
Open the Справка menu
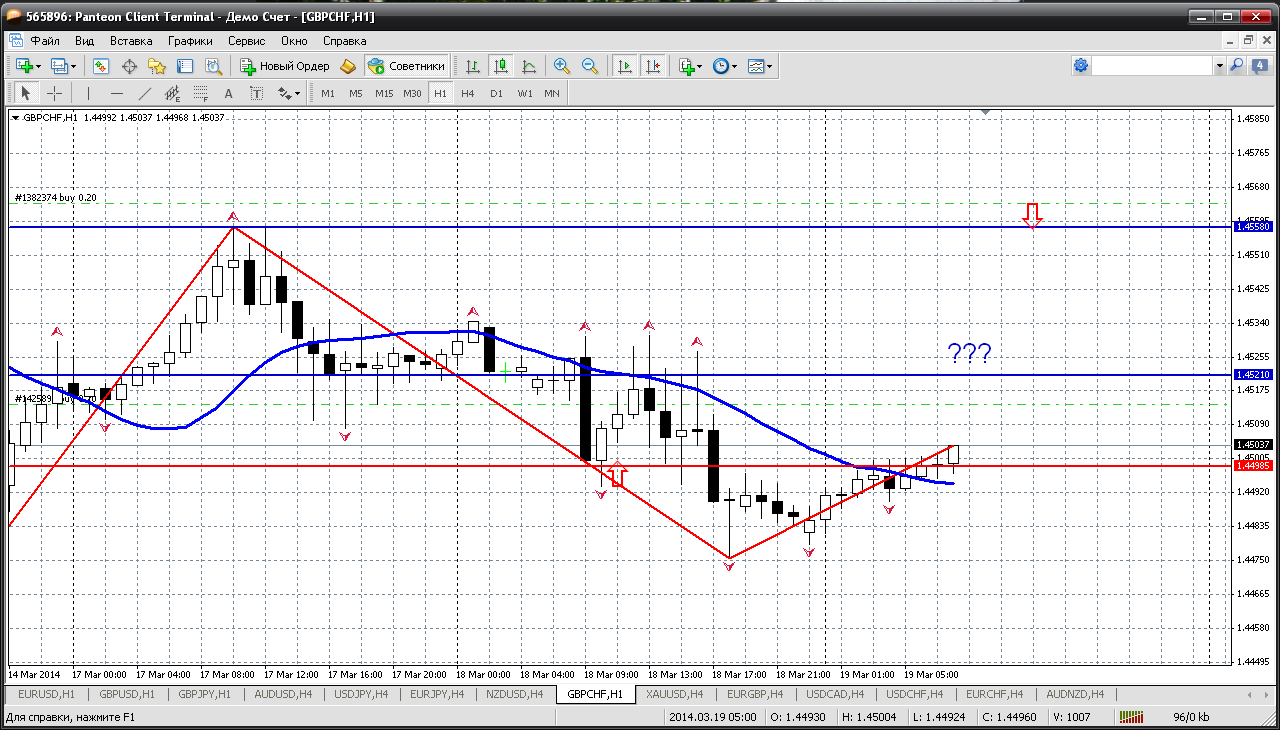[x=345, y=41]
